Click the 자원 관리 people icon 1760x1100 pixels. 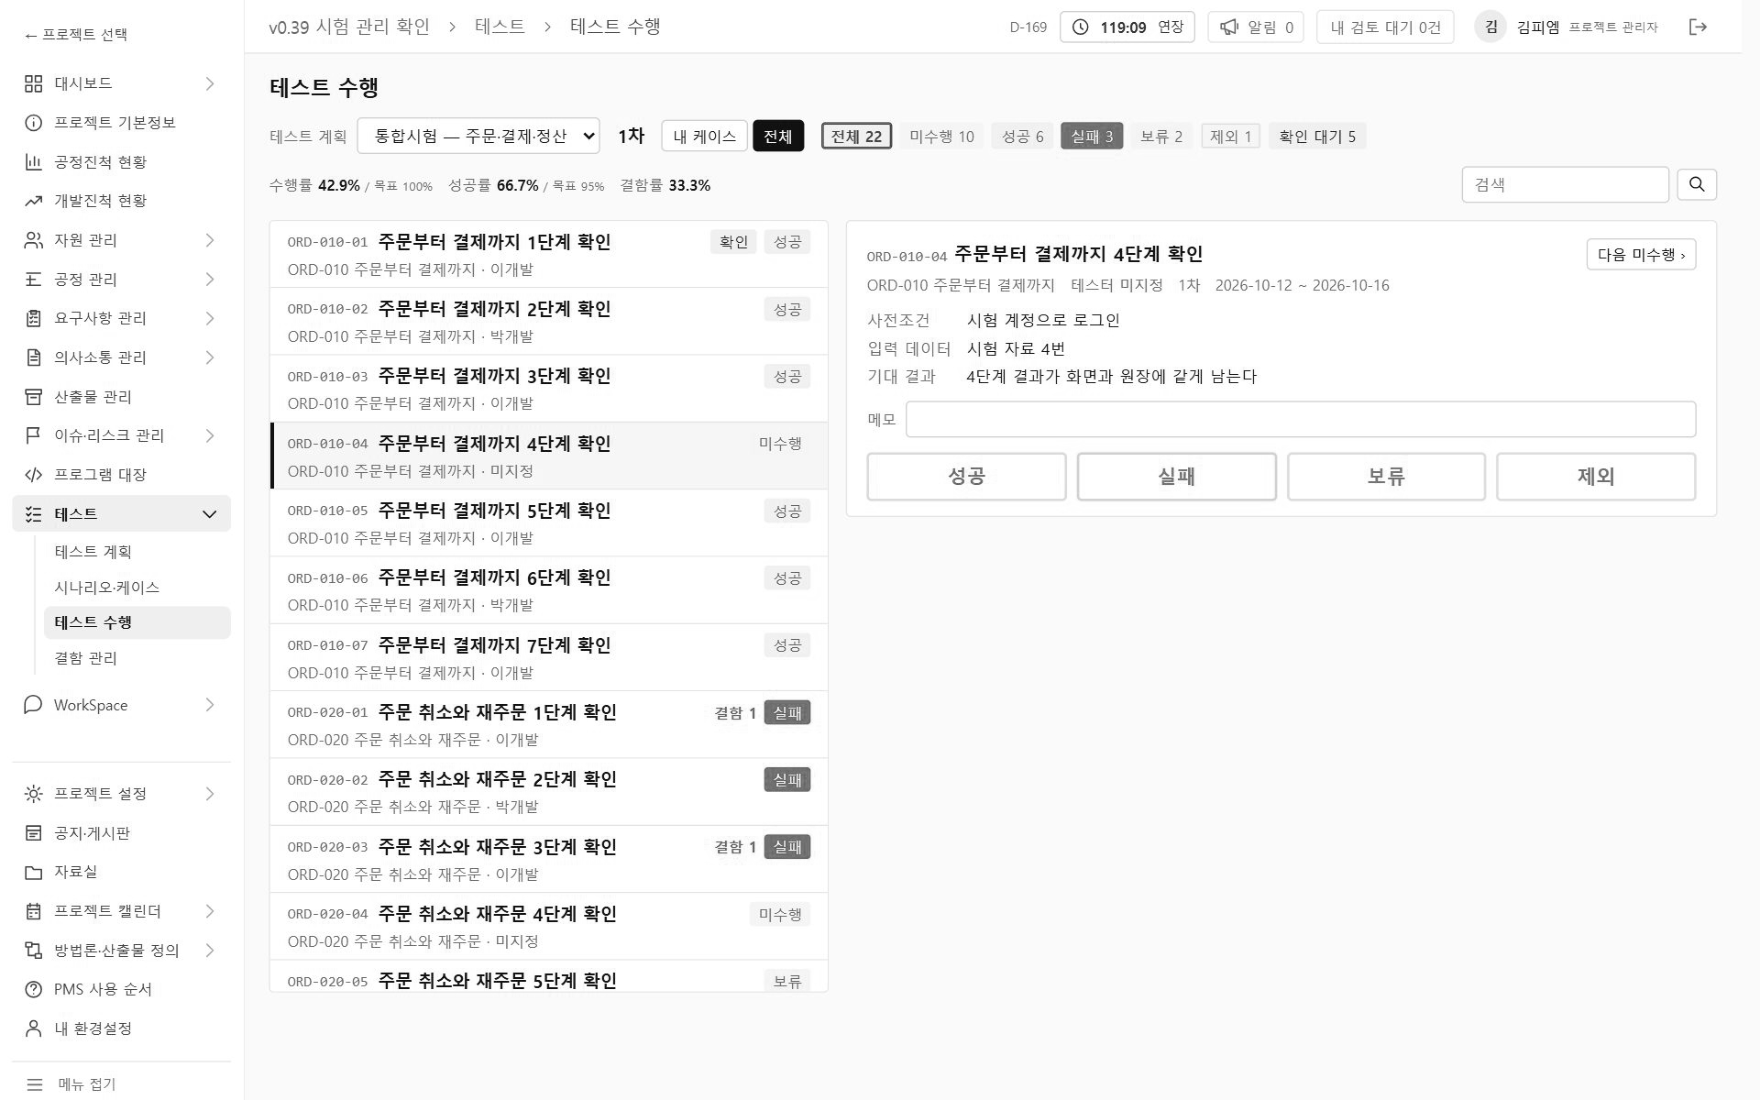pyautogui.click(x=33, y=240)
